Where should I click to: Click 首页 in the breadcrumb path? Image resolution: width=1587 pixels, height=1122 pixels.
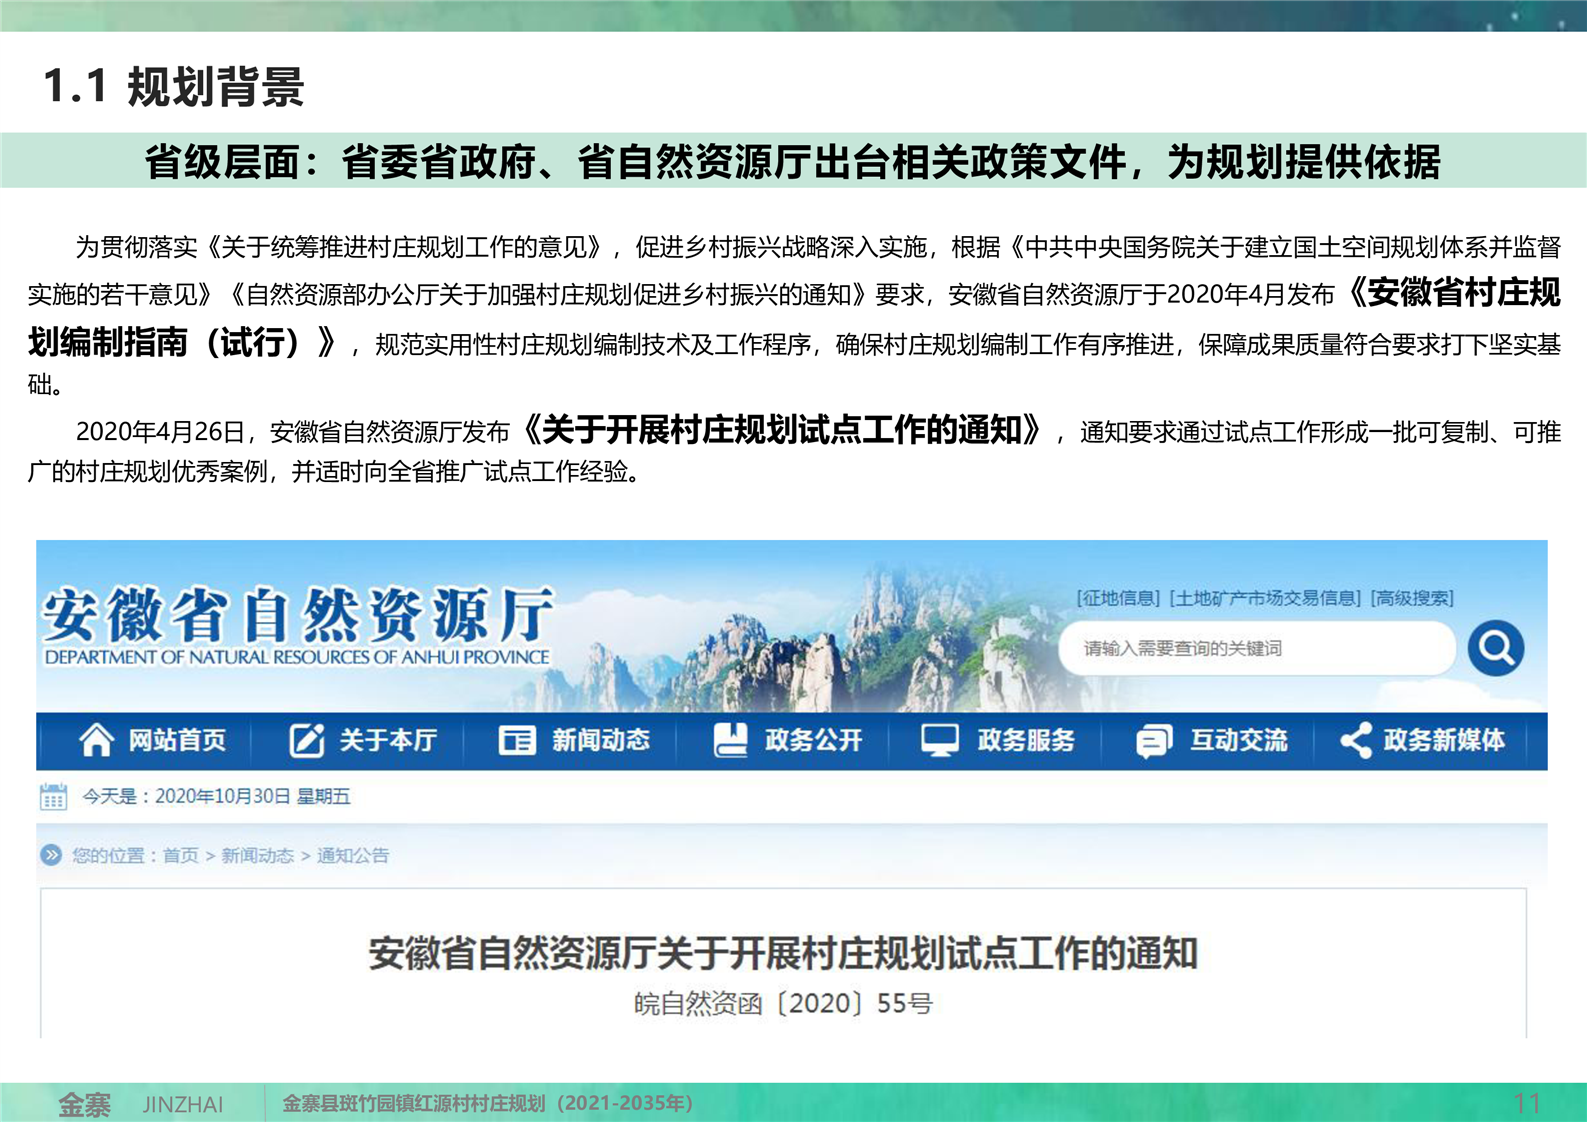[x=181, y=855]
